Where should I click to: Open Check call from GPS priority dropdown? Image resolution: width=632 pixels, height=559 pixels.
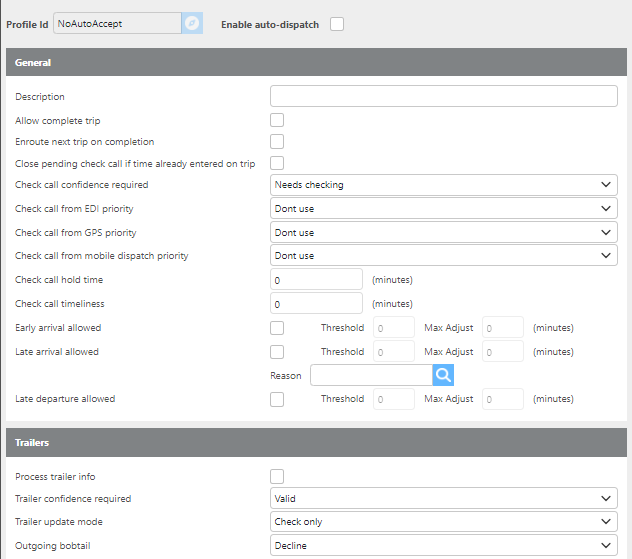coord(444,232)
